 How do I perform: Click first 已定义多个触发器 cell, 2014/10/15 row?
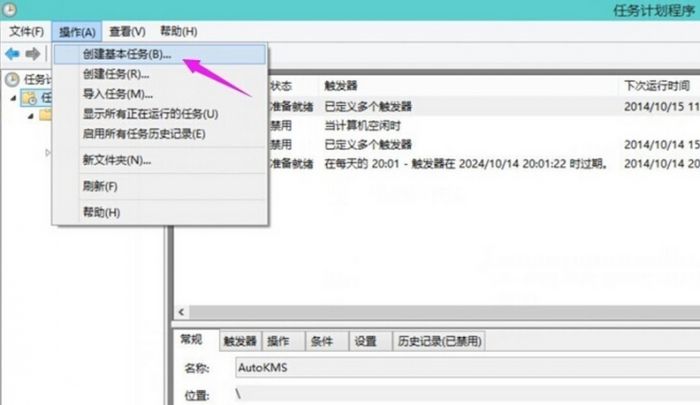[x=368, y=106]
